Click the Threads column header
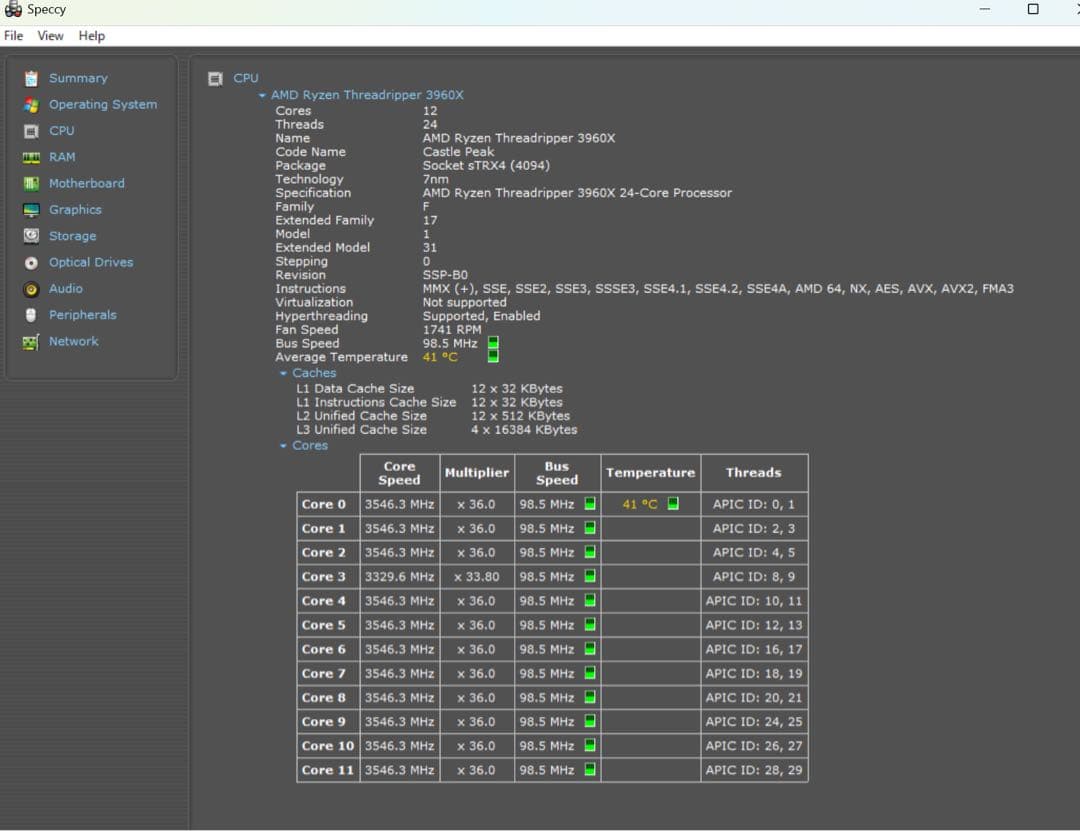Screen dimensions: 1080x831 pos(754,473)
